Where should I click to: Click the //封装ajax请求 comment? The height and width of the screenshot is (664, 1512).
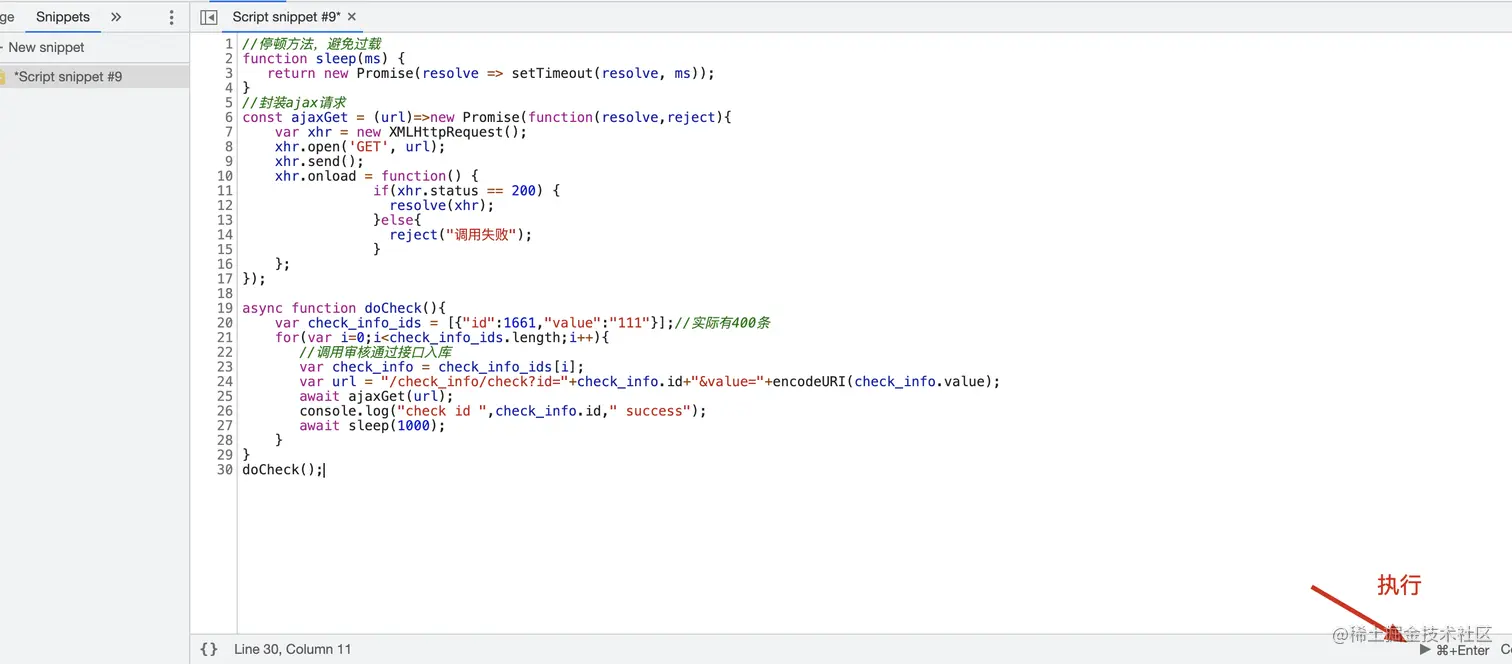pos(294,102)
